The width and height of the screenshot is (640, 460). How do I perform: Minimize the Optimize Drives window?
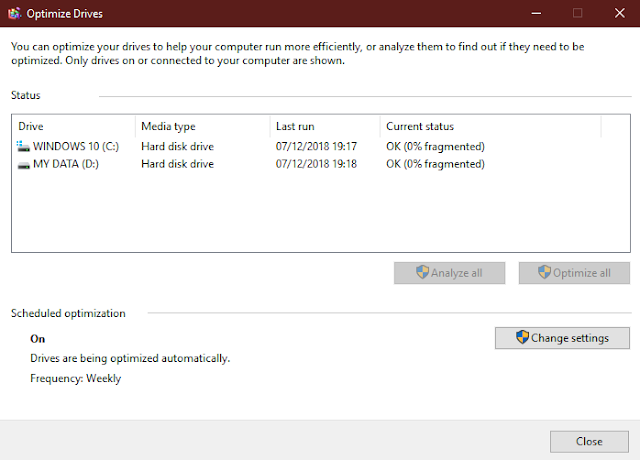coord(536,13)
